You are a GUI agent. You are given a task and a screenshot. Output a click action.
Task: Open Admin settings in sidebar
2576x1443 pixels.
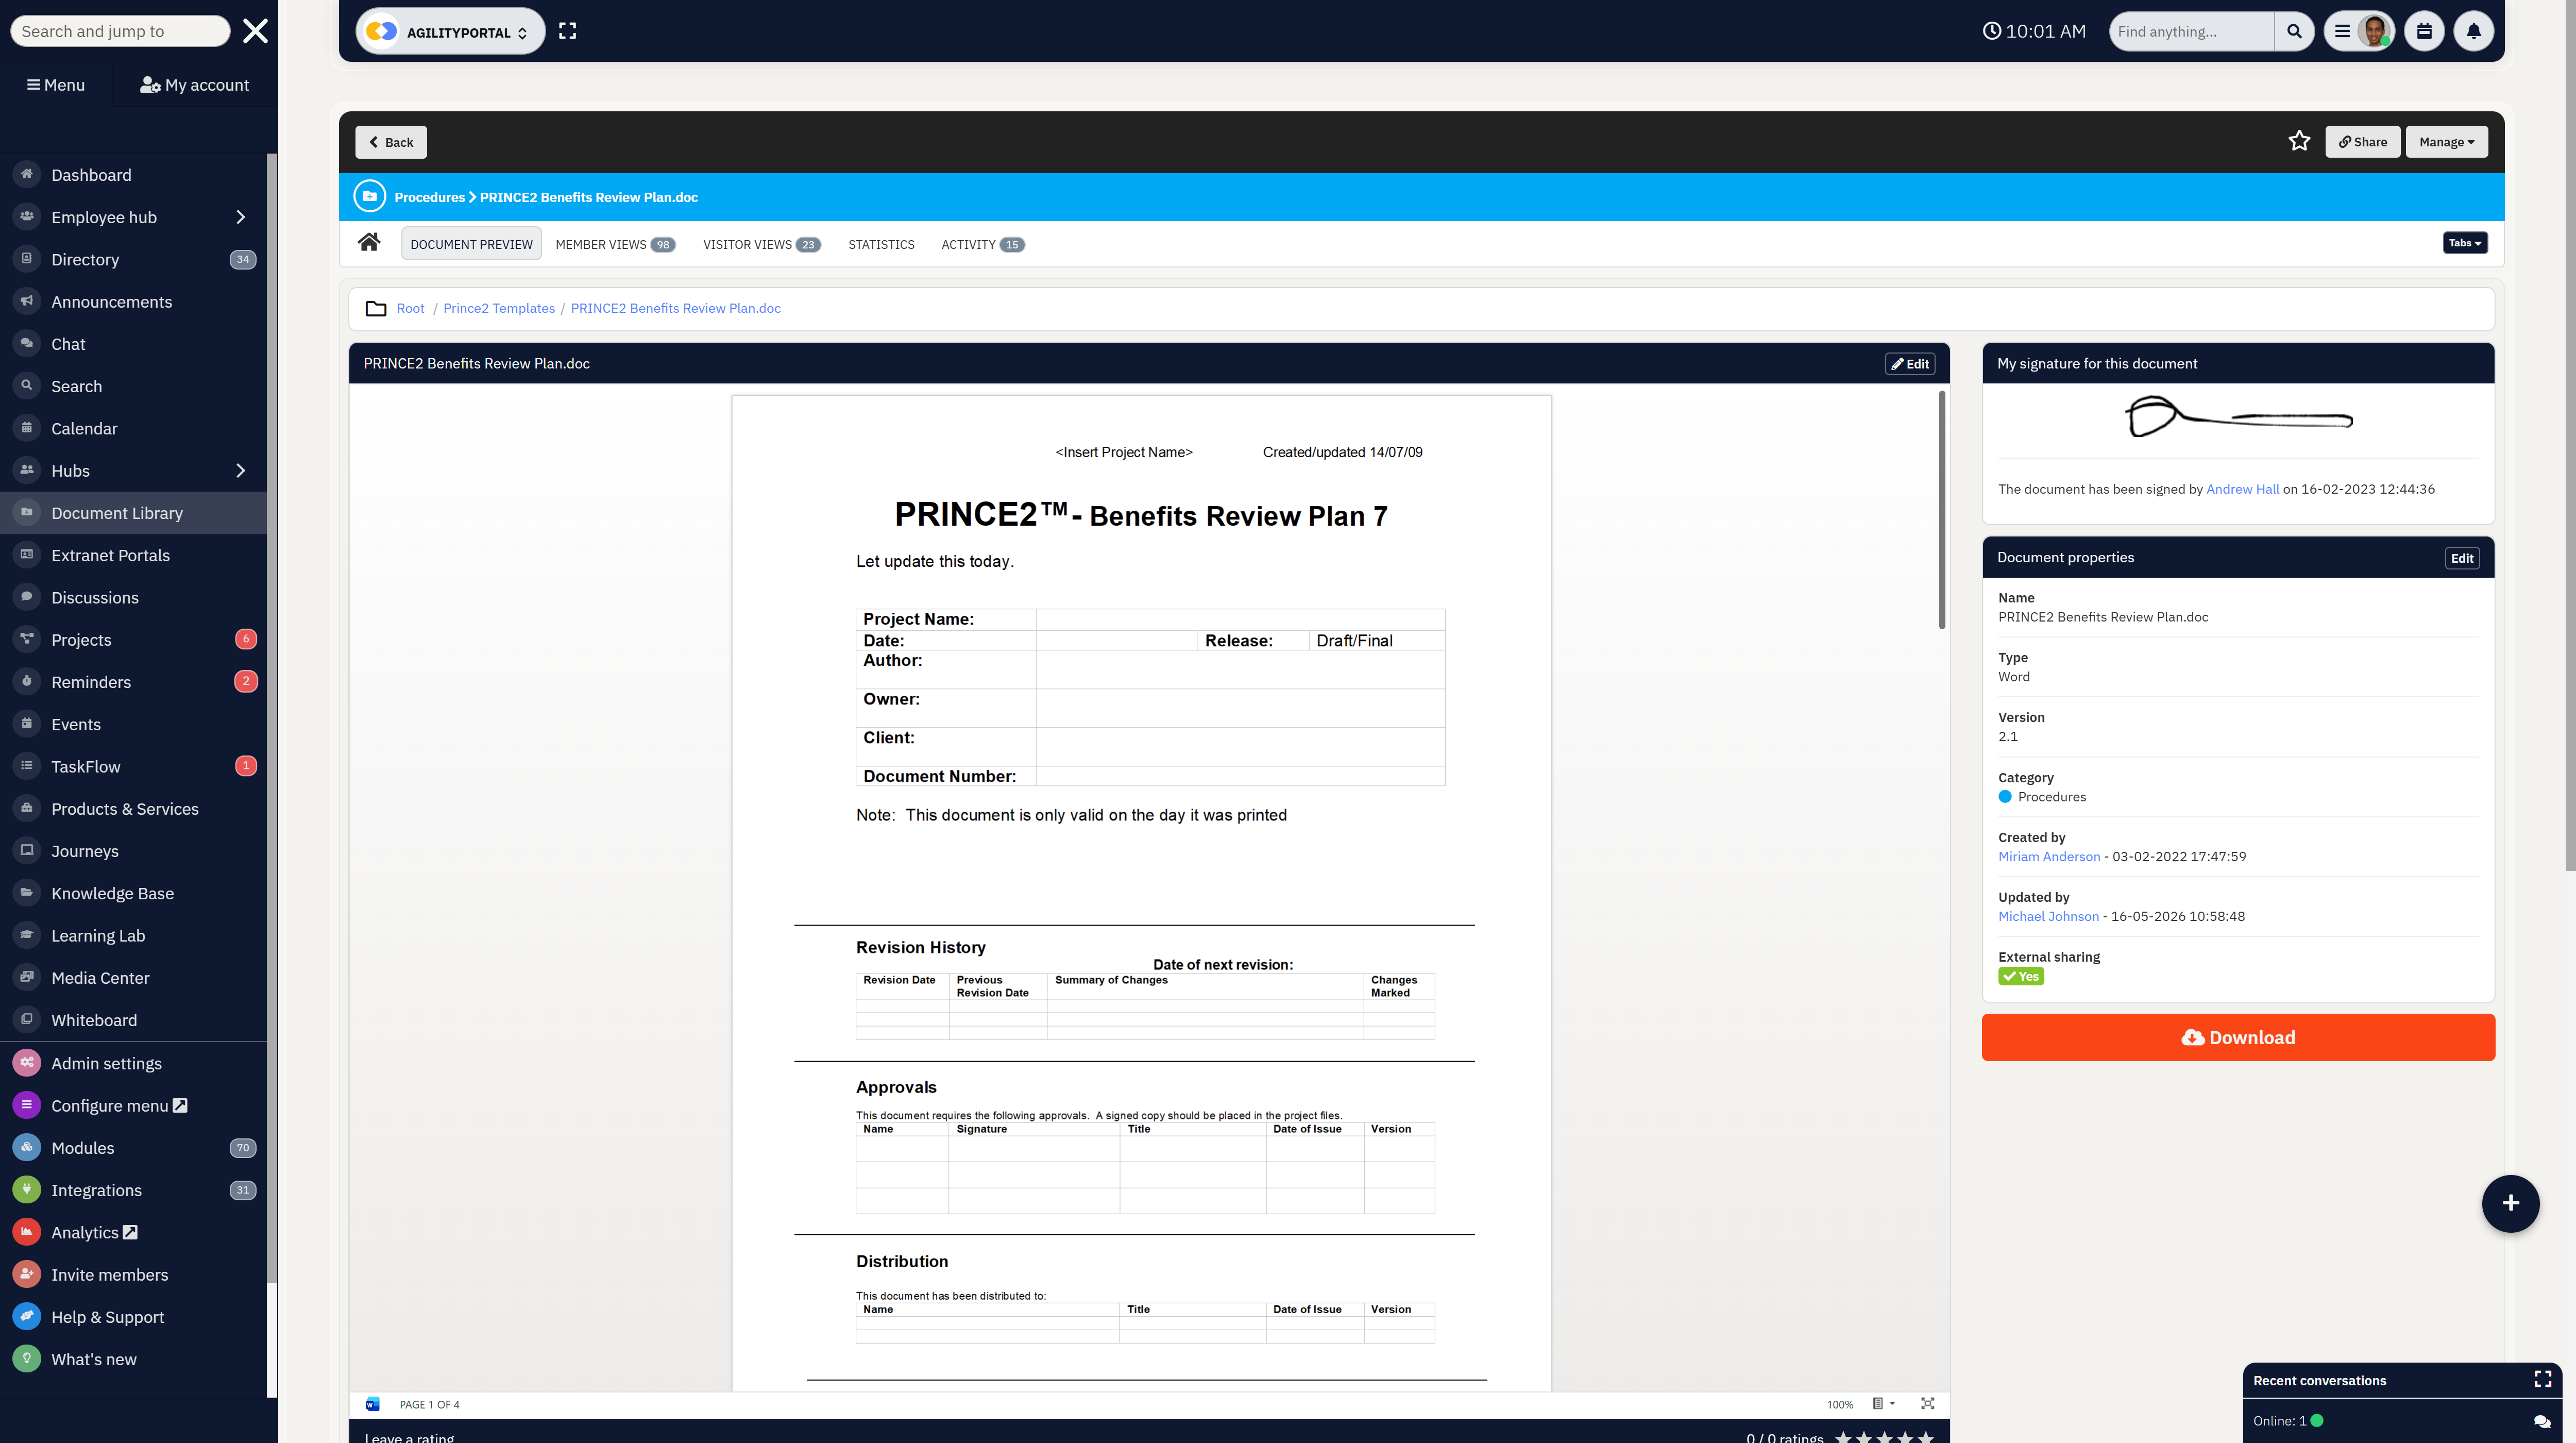[x=133, y=1063]
